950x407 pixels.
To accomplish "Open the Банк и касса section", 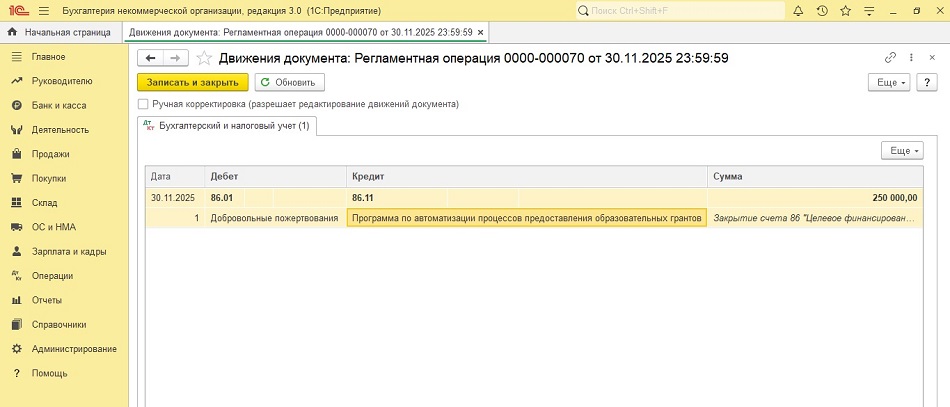I will tap(59, 105).
